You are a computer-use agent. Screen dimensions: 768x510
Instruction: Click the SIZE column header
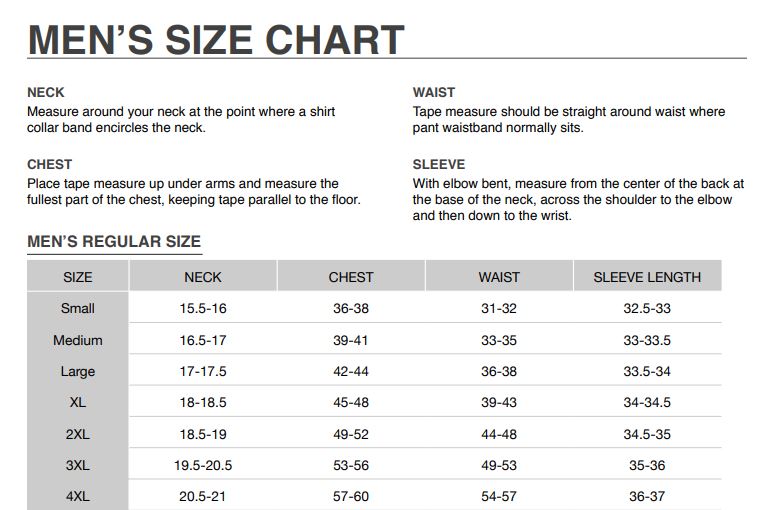[77, 277]
